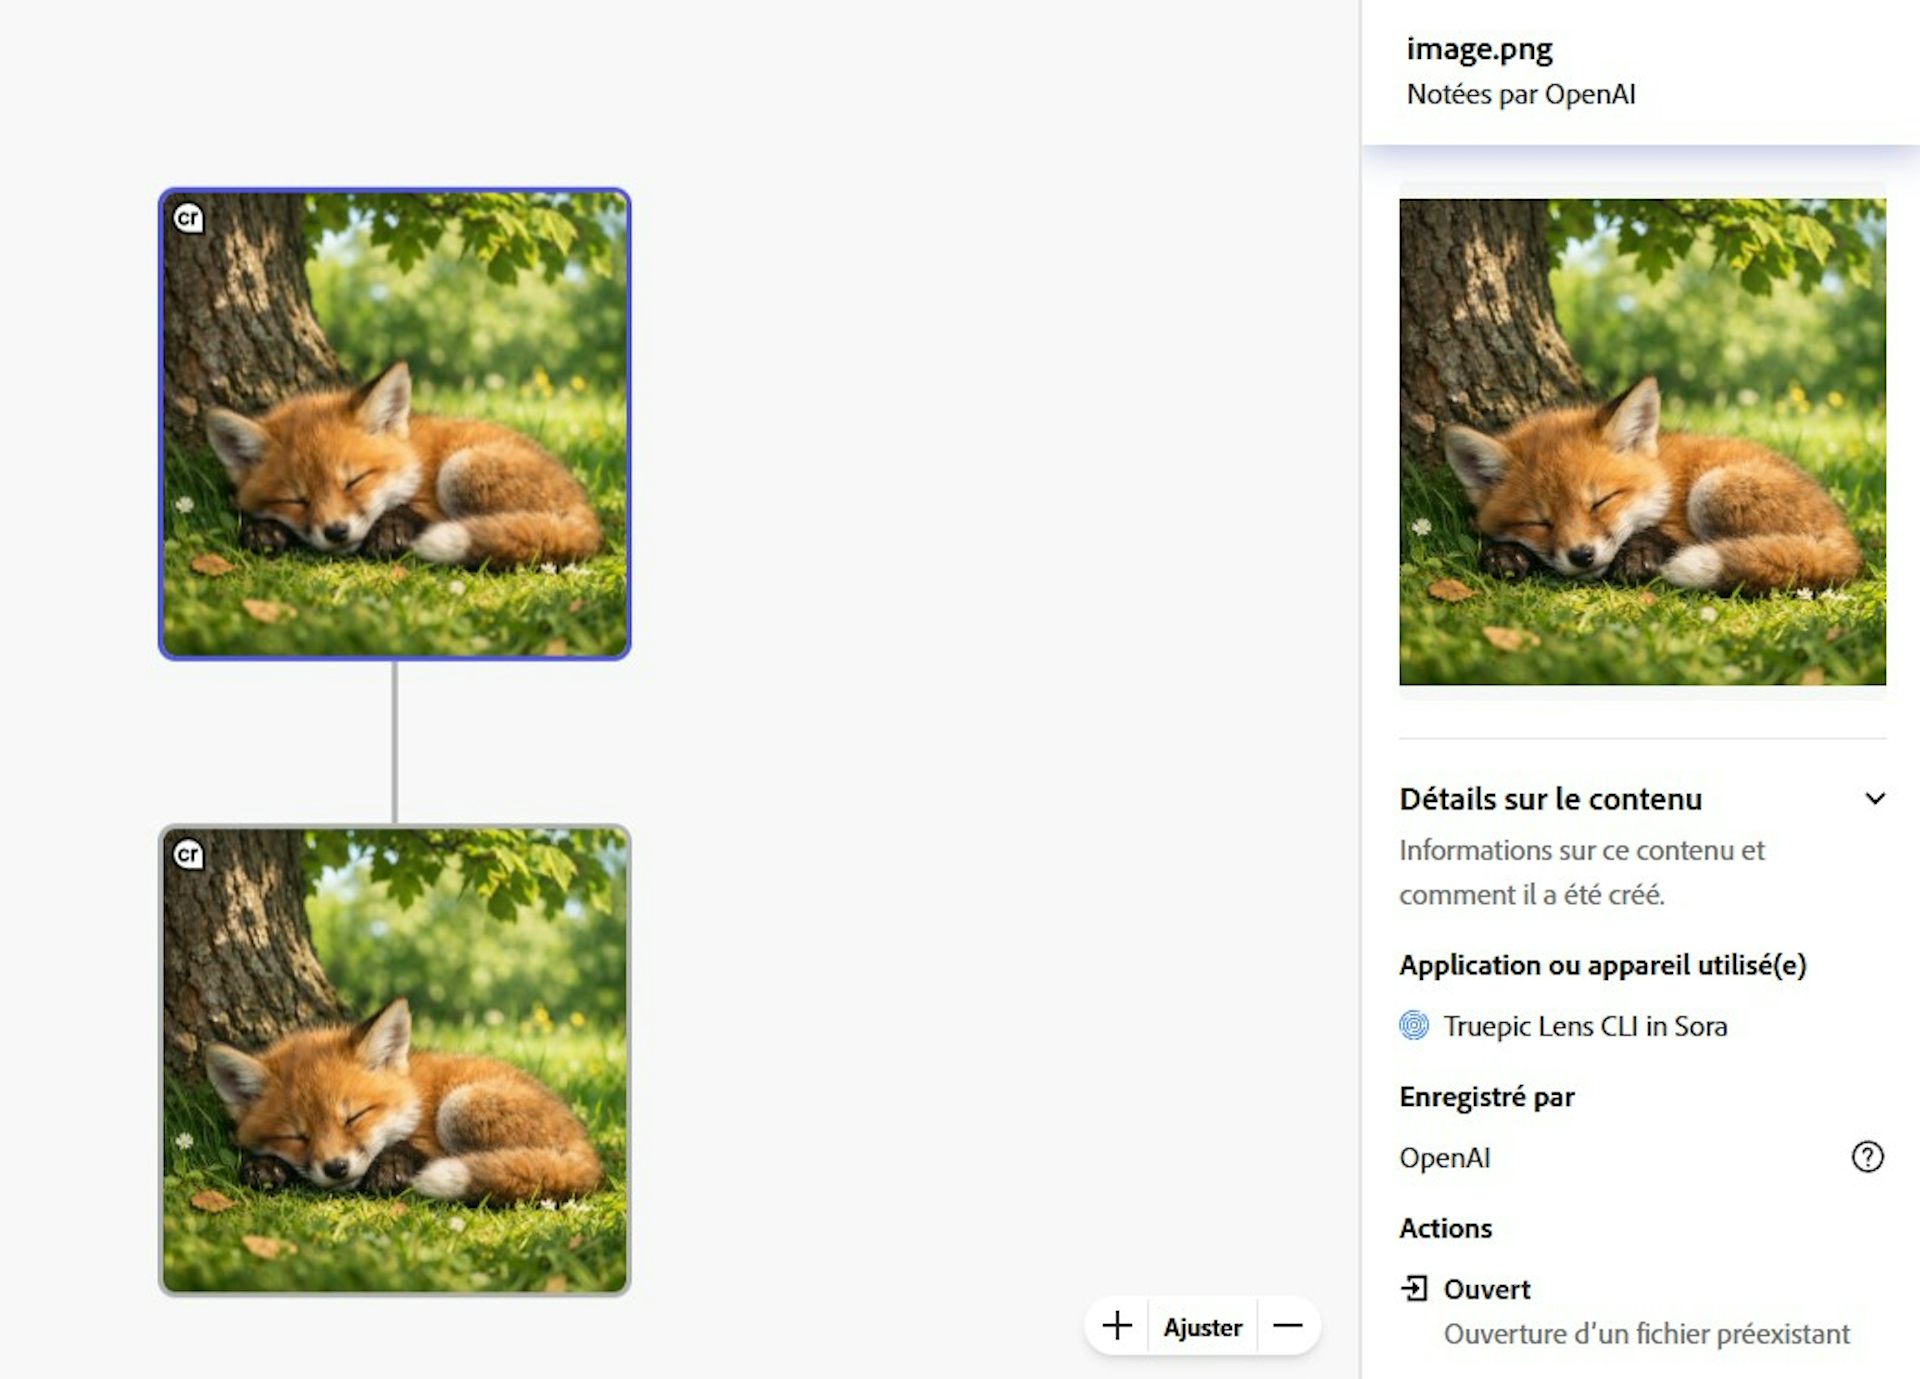1920x1379 pixels.
Task: Click the Ouvert action label
Action: [x=1486, y=1289]
